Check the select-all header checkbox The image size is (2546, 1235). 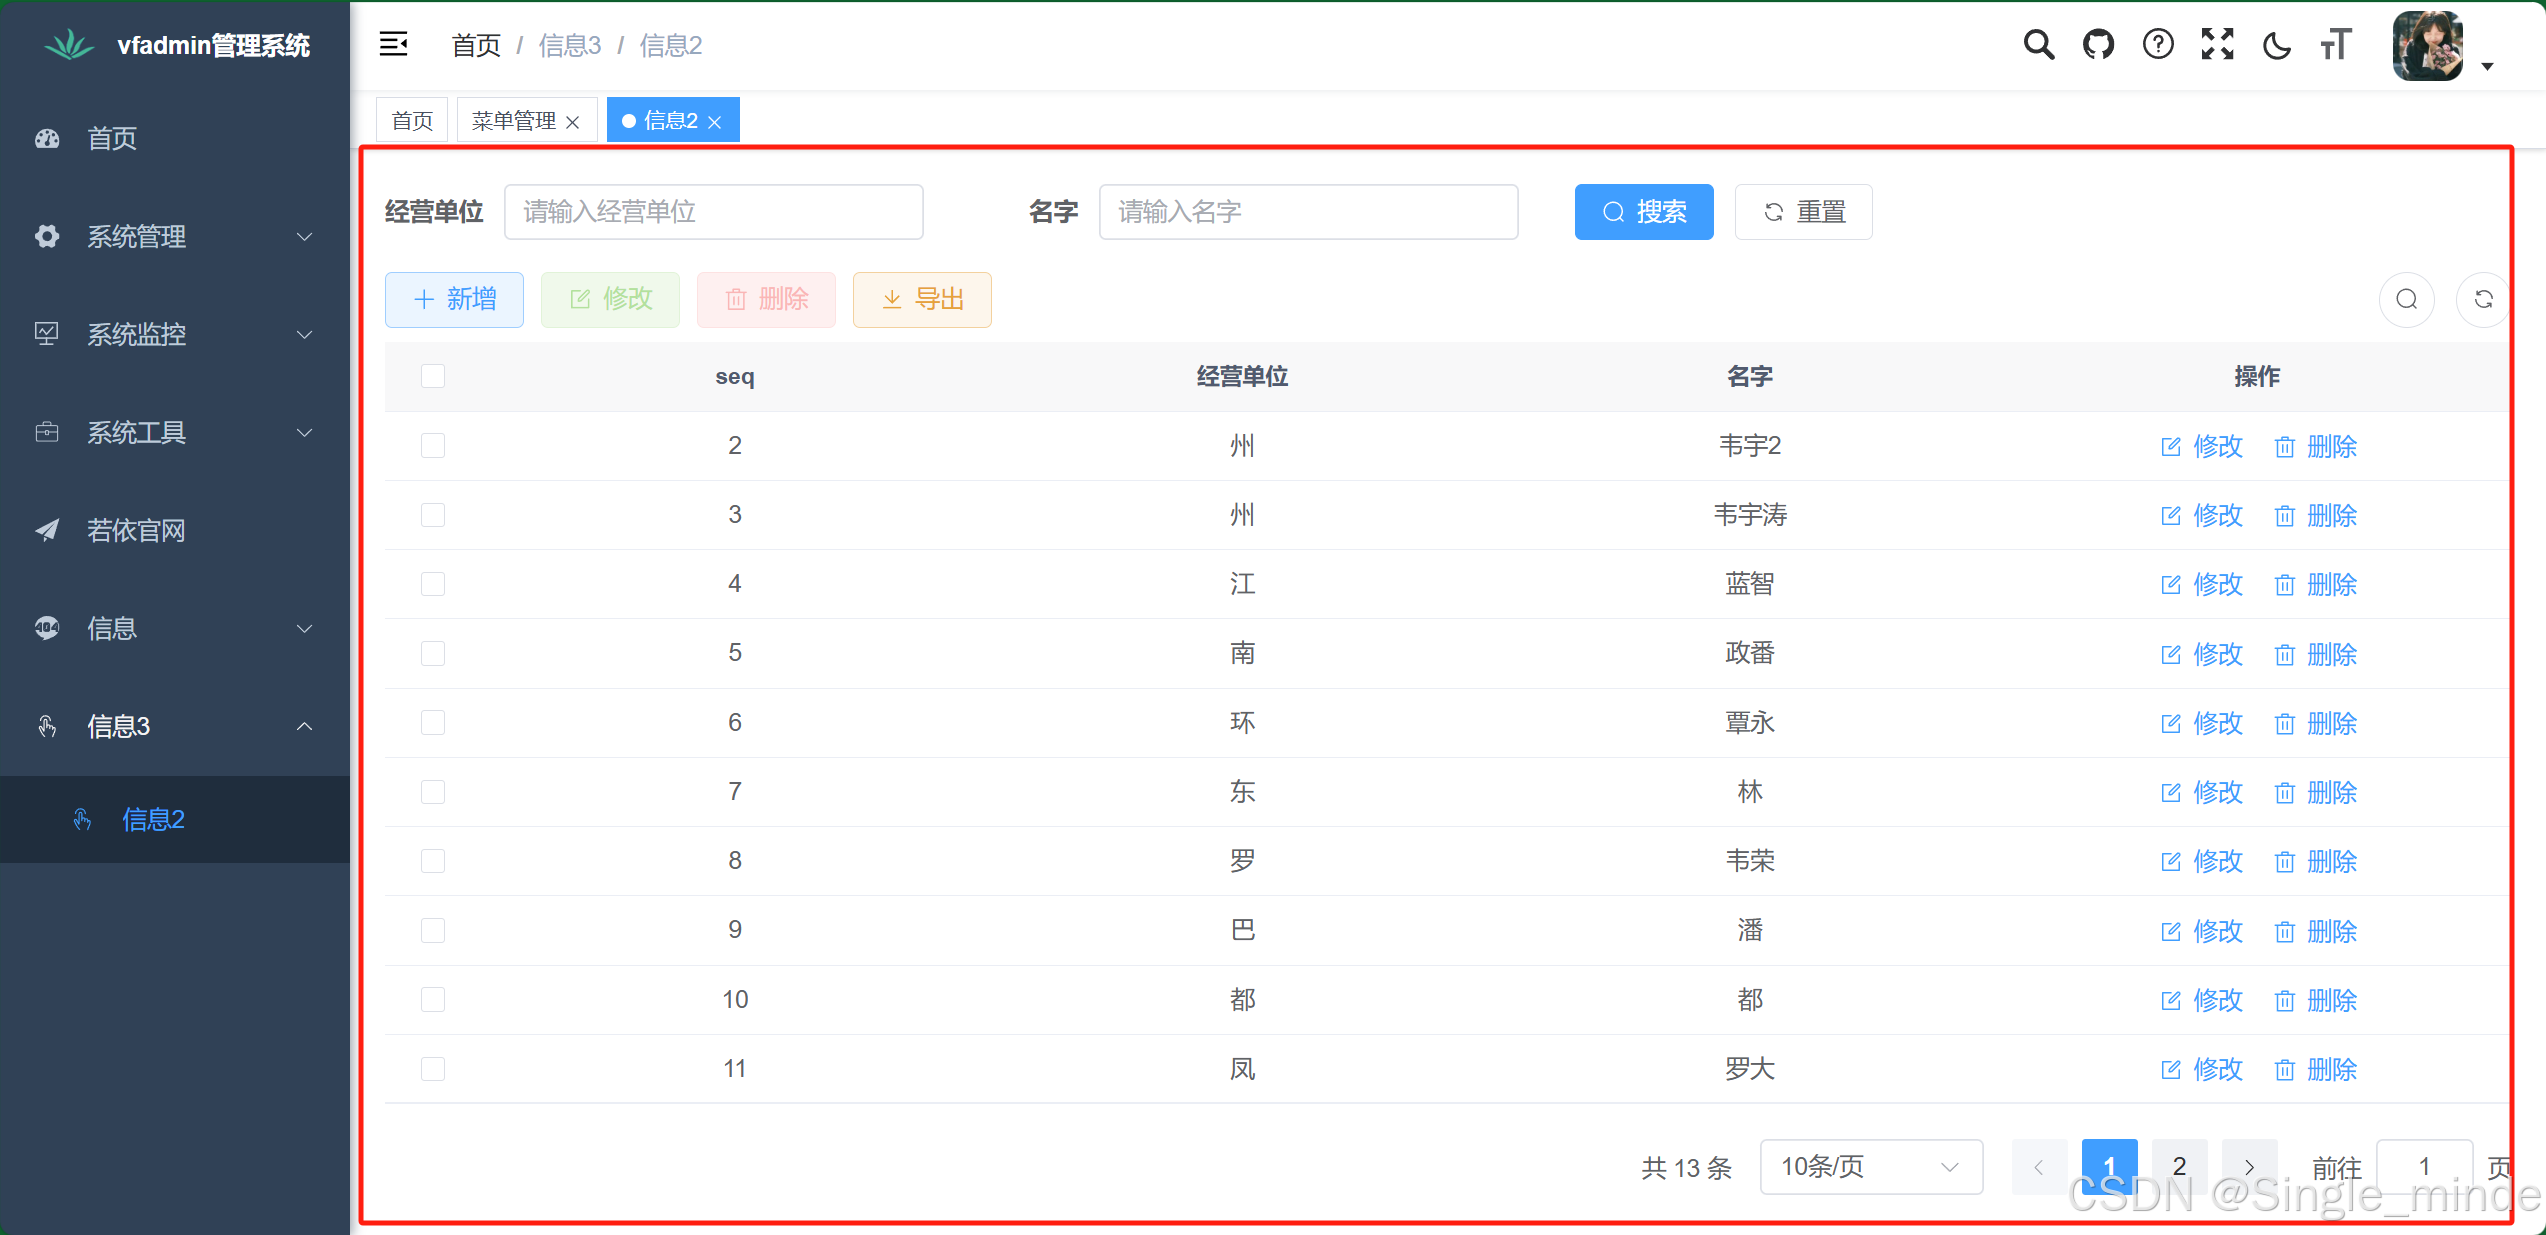point(433,376)
